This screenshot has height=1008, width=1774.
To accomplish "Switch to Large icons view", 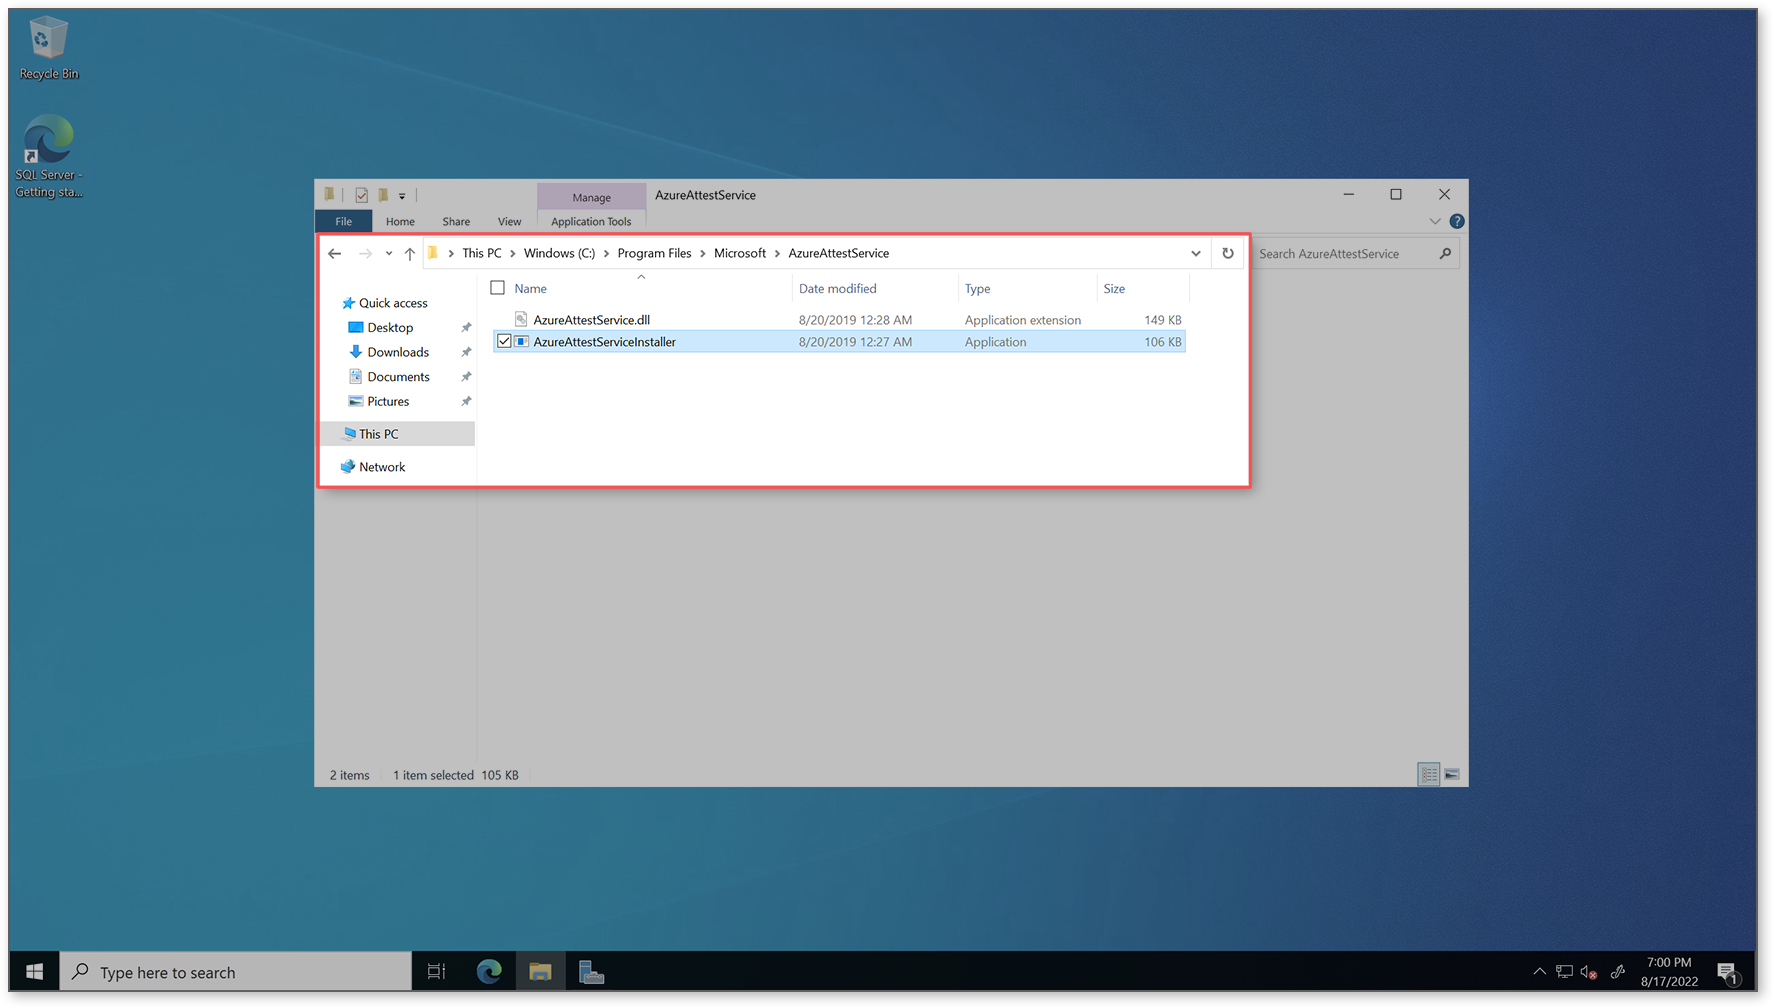I will click(1452, 774).
